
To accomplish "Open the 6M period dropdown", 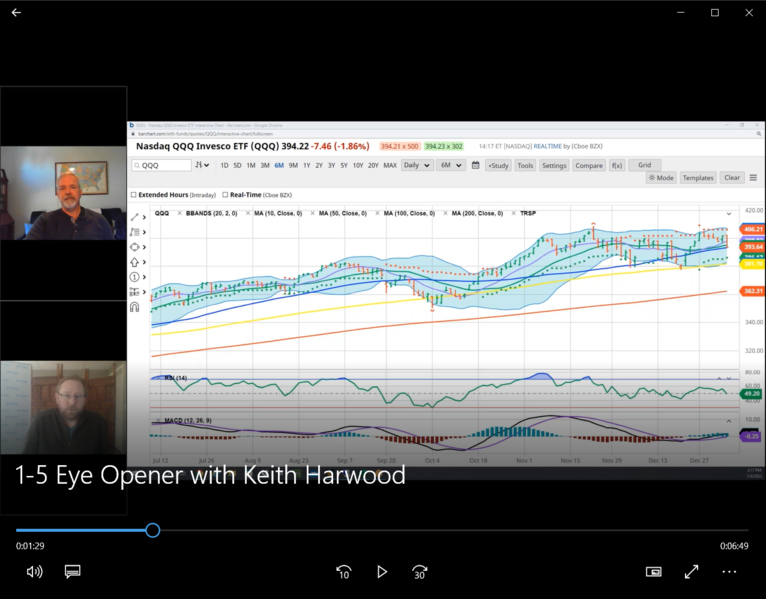I will tap(450, 165).
